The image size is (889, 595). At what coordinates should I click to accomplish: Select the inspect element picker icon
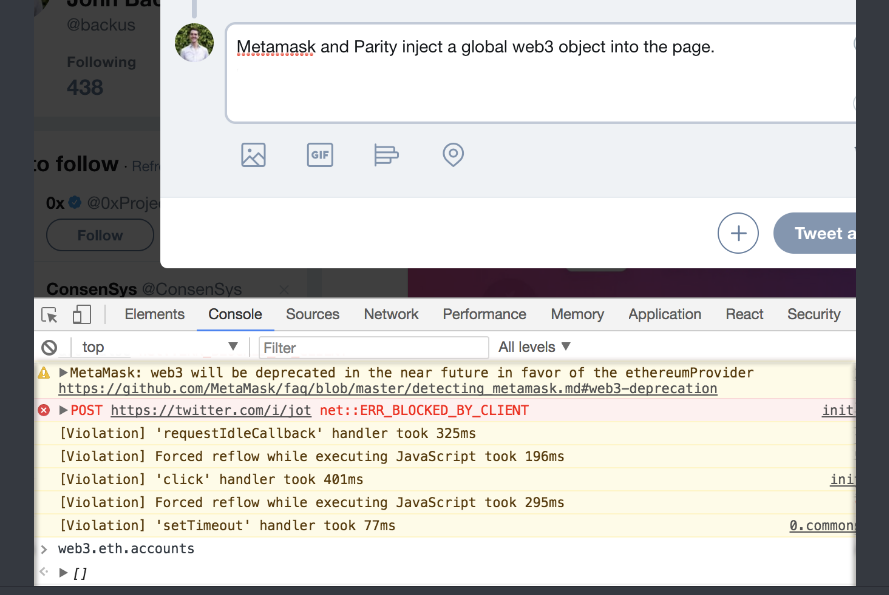click(49, 314)
